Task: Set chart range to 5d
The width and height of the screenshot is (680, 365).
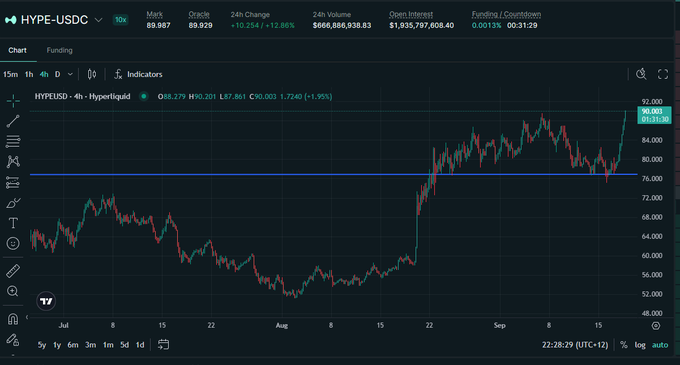Action: coord(124,345)
